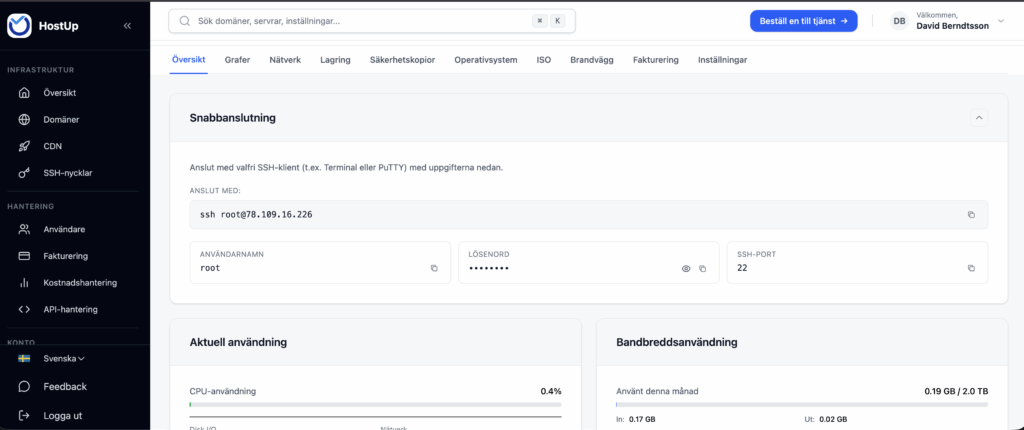Image resolution: width=1024 pixels, height=430 pixels.
Task: Reveal the password with eye icon
Action: point(686,269)
